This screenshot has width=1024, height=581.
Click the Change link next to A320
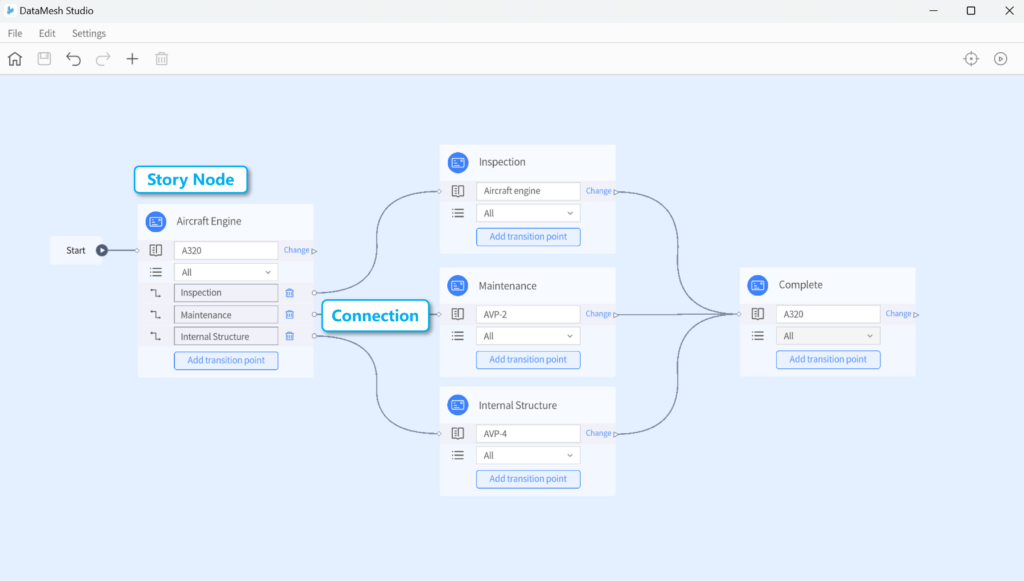pyautogui.click(x=297, y=250)
